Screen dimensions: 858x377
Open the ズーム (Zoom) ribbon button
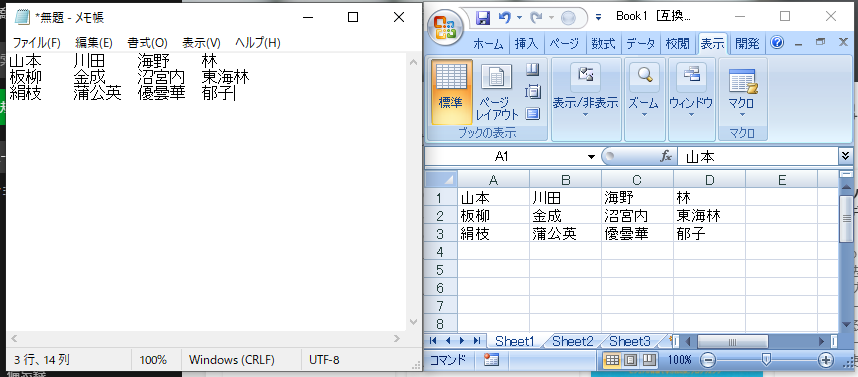(x=644, y=89)
